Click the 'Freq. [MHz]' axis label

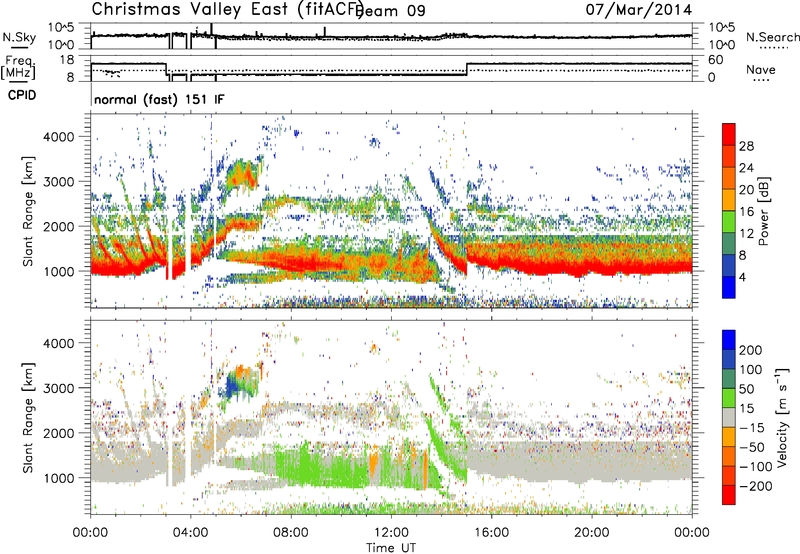coord(18,67)
